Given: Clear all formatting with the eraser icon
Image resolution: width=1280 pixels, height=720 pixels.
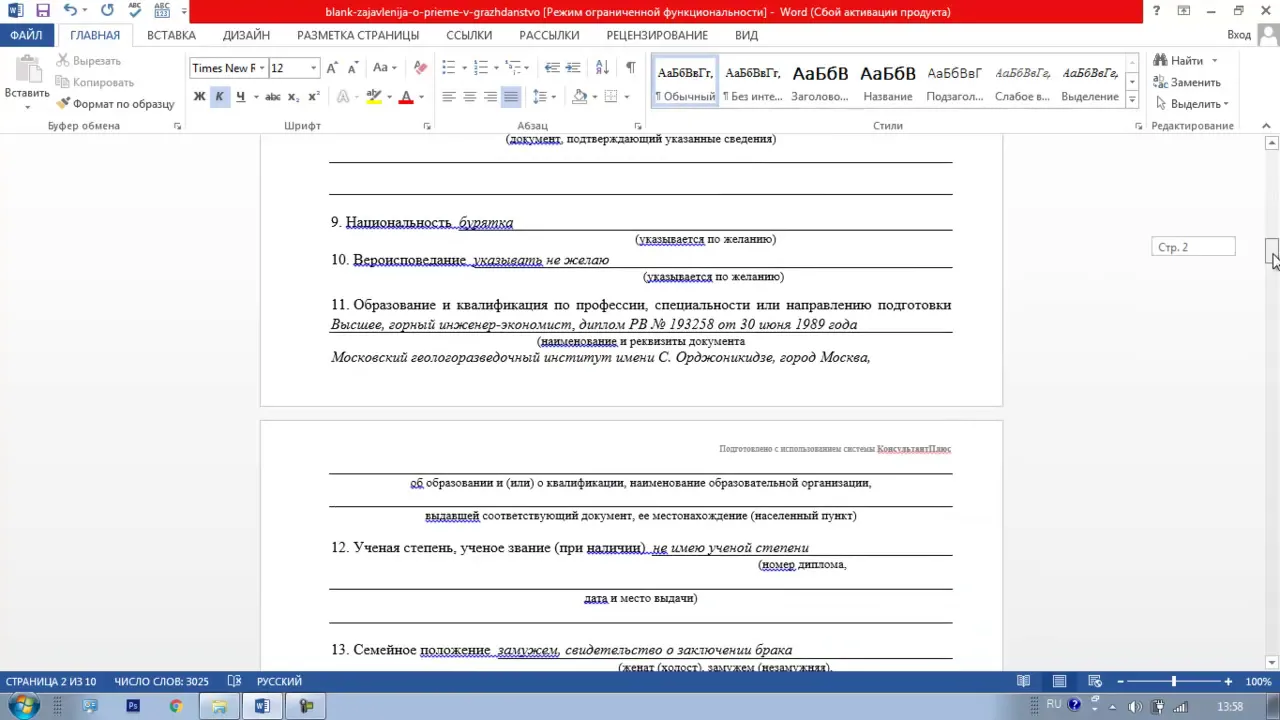Looking at the screenshot, I should 420,68.
